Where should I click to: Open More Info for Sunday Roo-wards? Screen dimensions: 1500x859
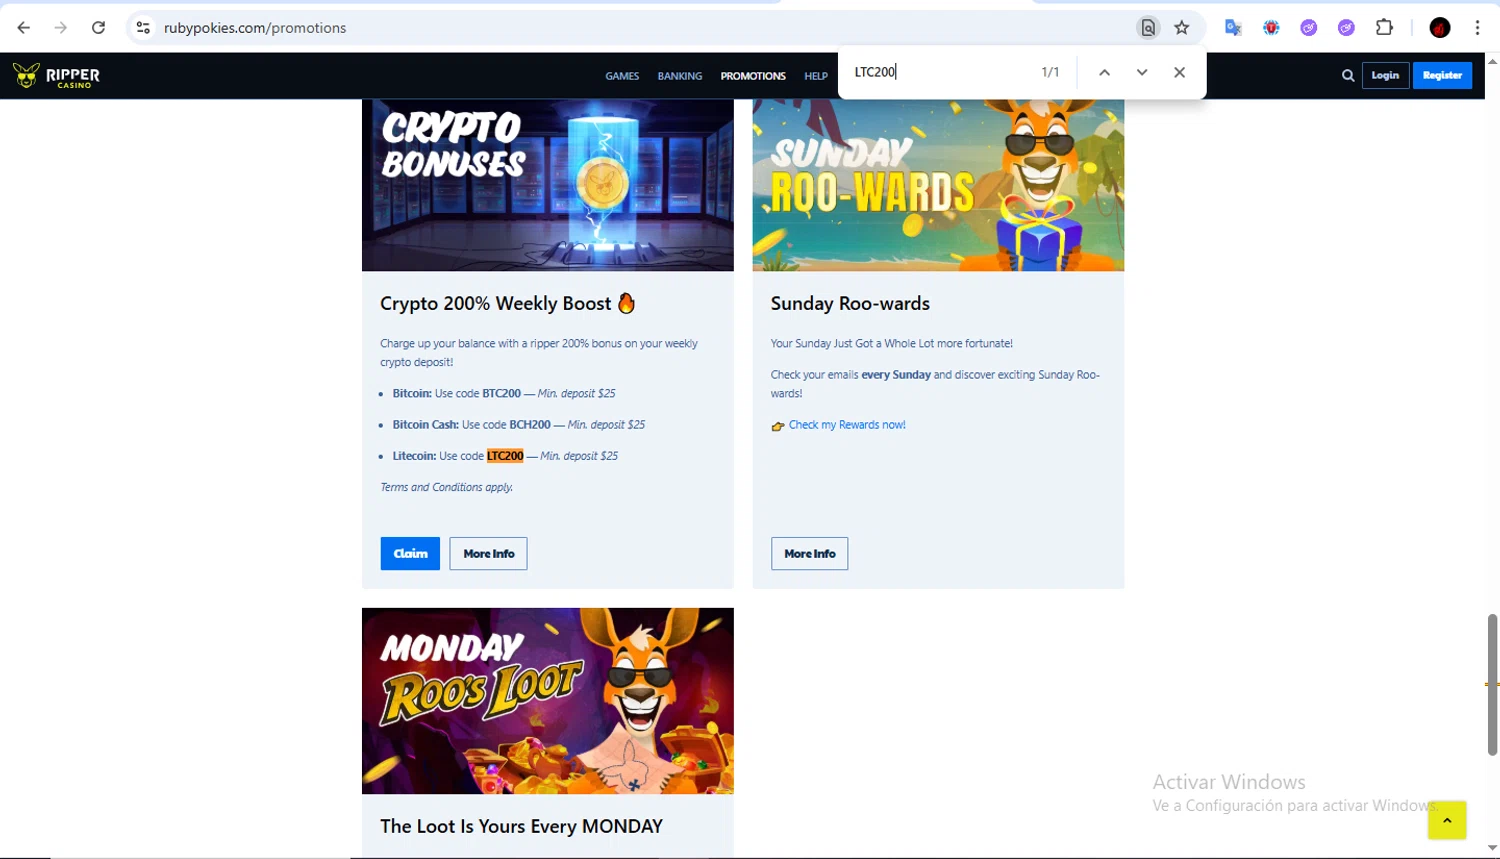(x=809, y=554)
